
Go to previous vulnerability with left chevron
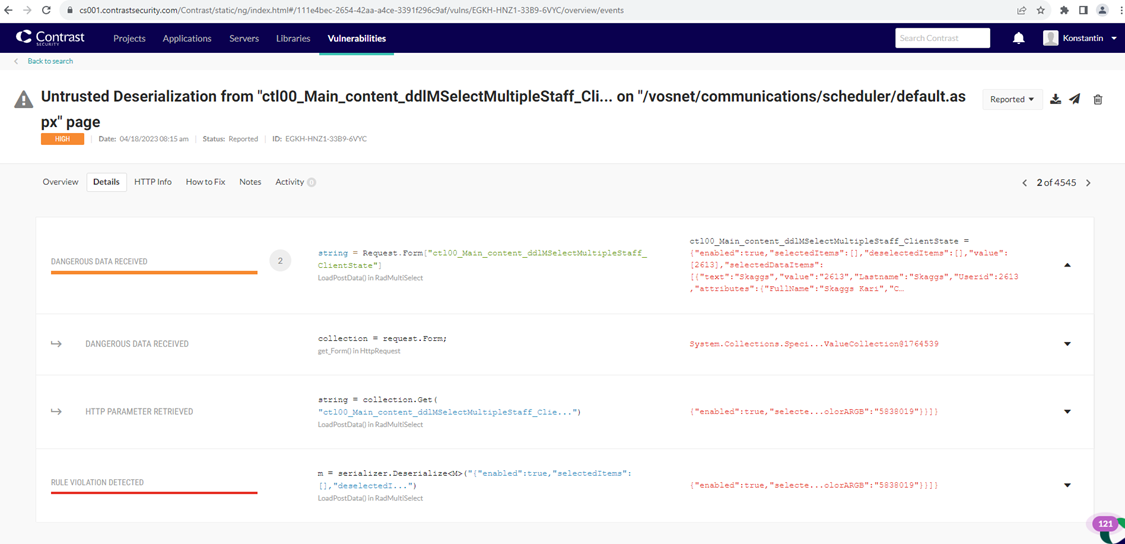coord(1024,183)
